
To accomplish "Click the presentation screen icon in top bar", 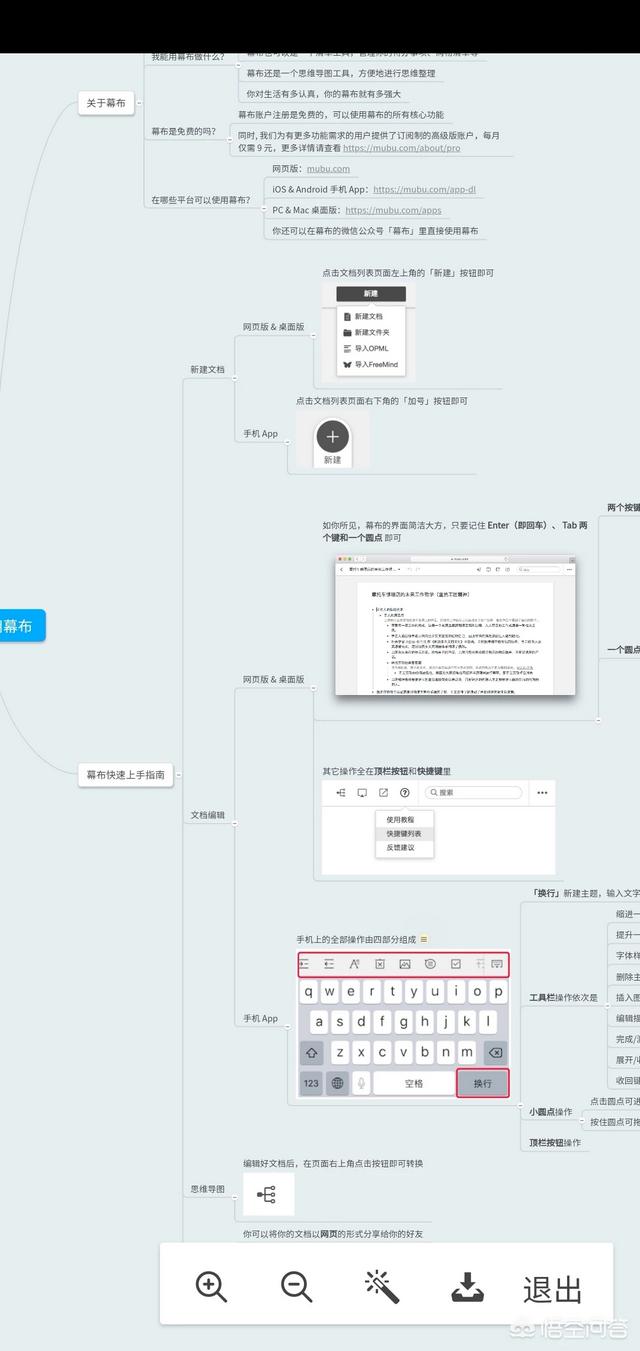I will [x=362, y=793].
